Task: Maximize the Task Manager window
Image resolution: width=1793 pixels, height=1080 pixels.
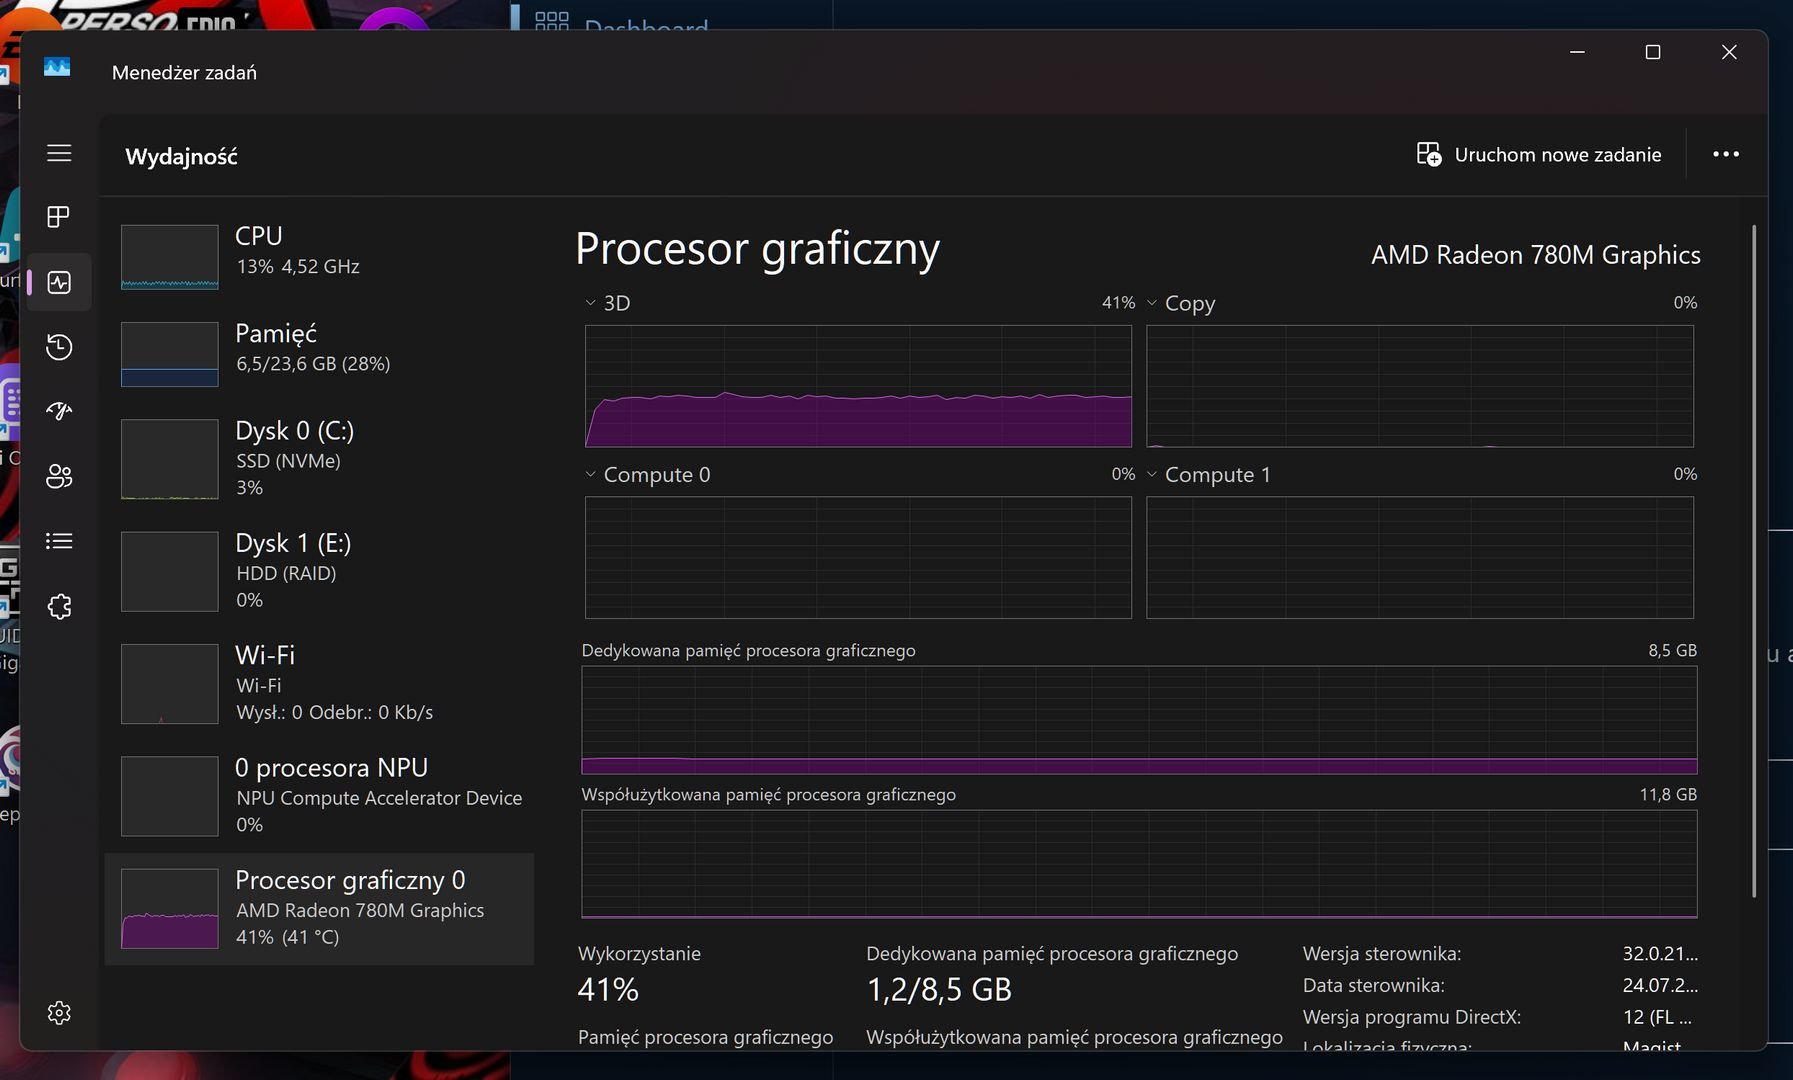Action: coord(1653,52)
